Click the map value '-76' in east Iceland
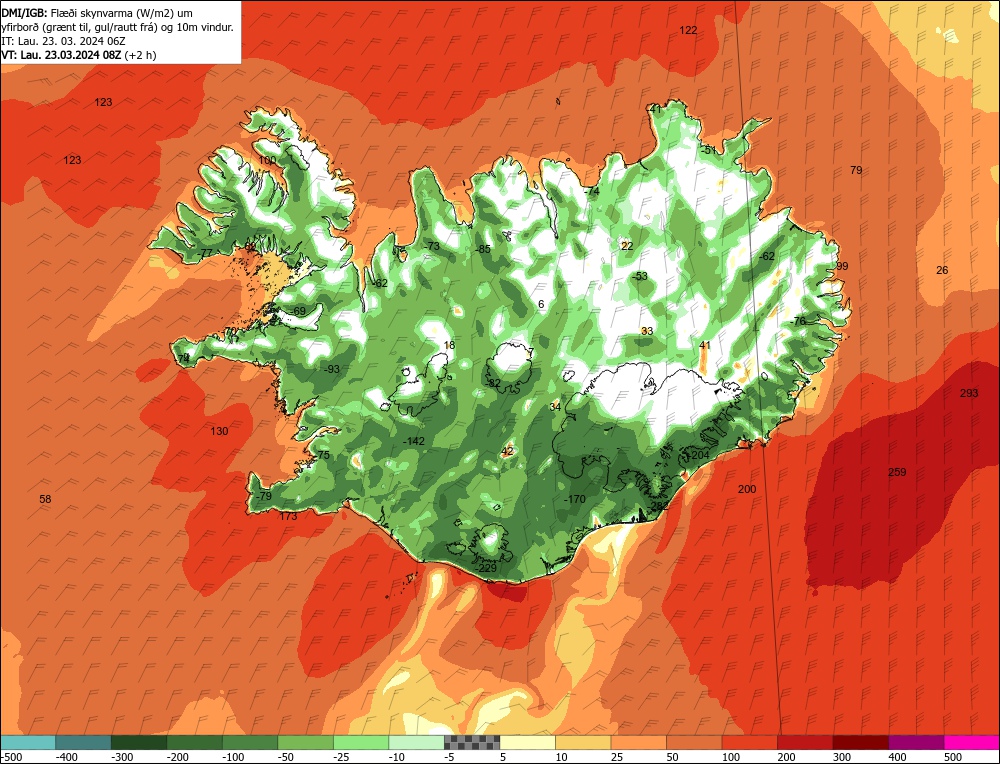1000x764 pixels. [798, 321]
